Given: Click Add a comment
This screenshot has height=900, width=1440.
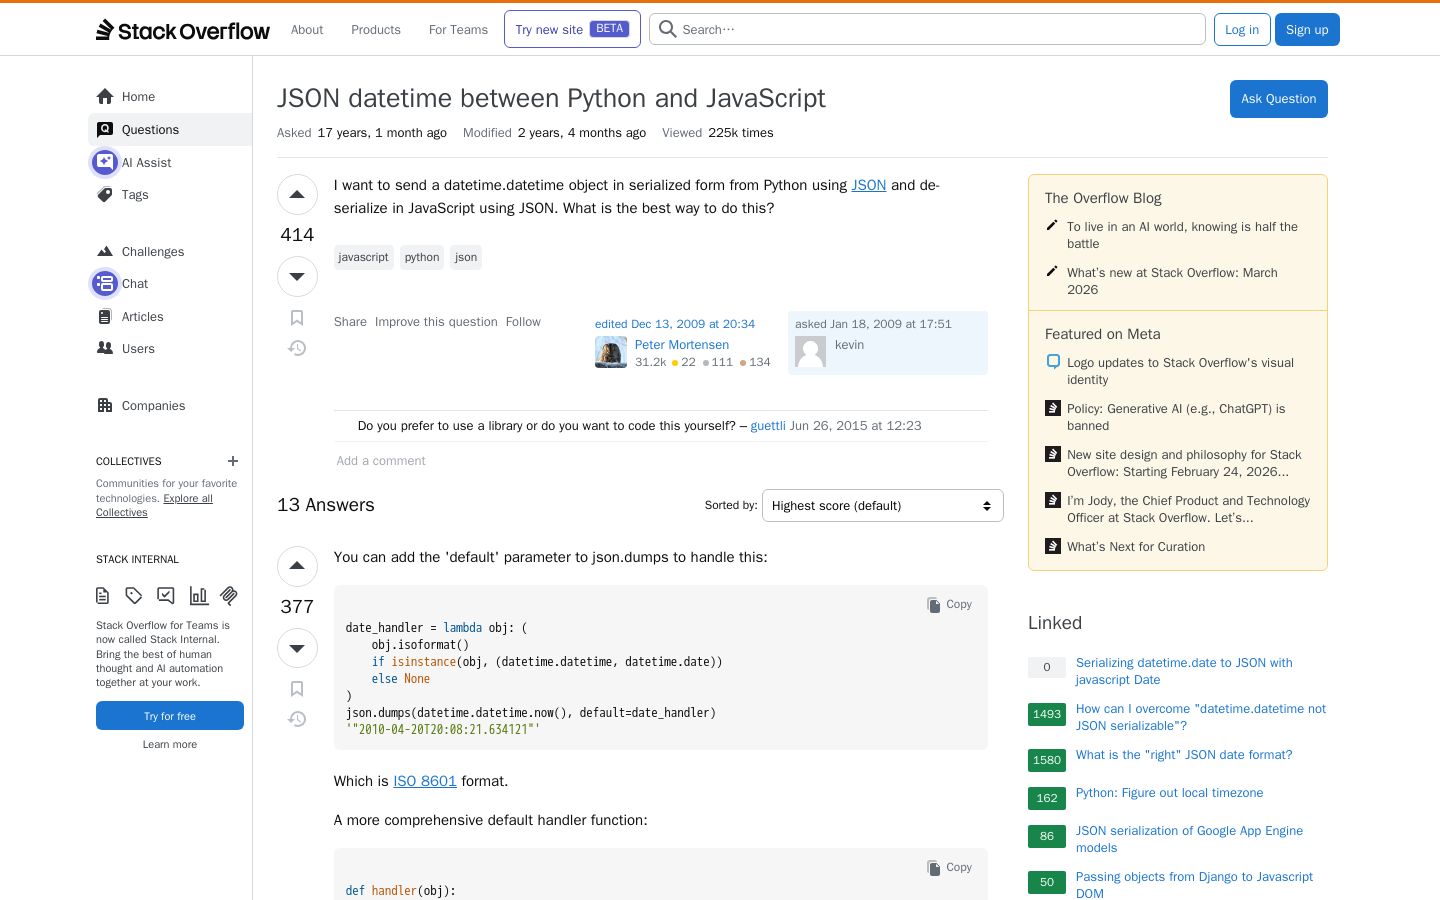Looking at the screenshot, I should 381,461.
